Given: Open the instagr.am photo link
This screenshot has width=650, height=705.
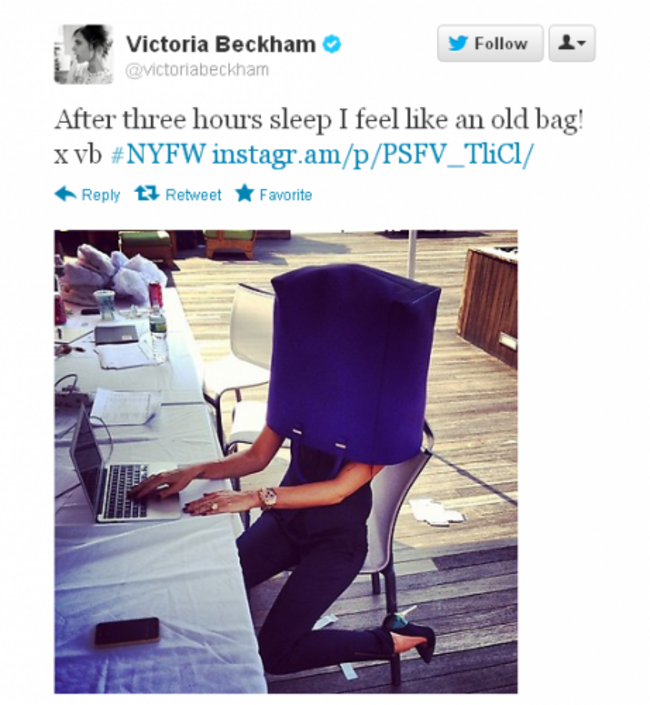Looking at the screenshot, I should coord(373,155).
